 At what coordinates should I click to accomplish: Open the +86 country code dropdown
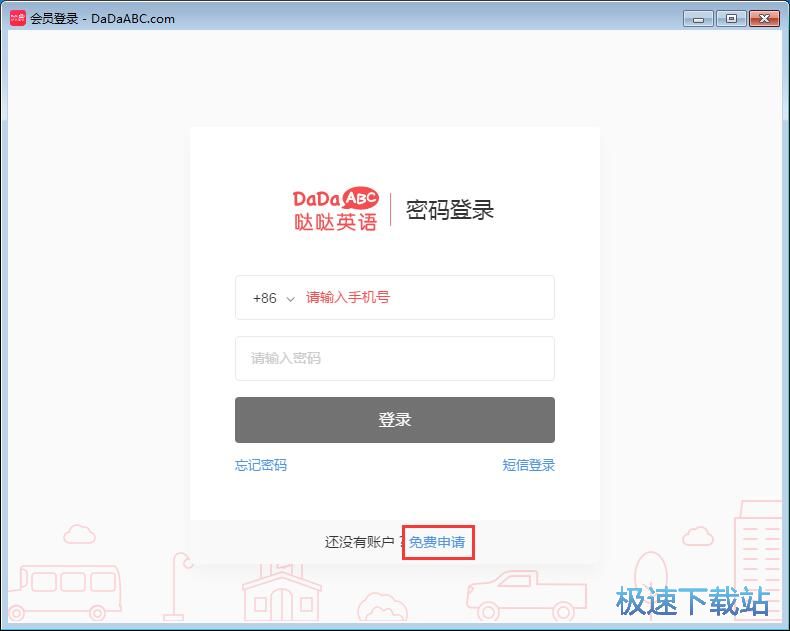[274, 298]
